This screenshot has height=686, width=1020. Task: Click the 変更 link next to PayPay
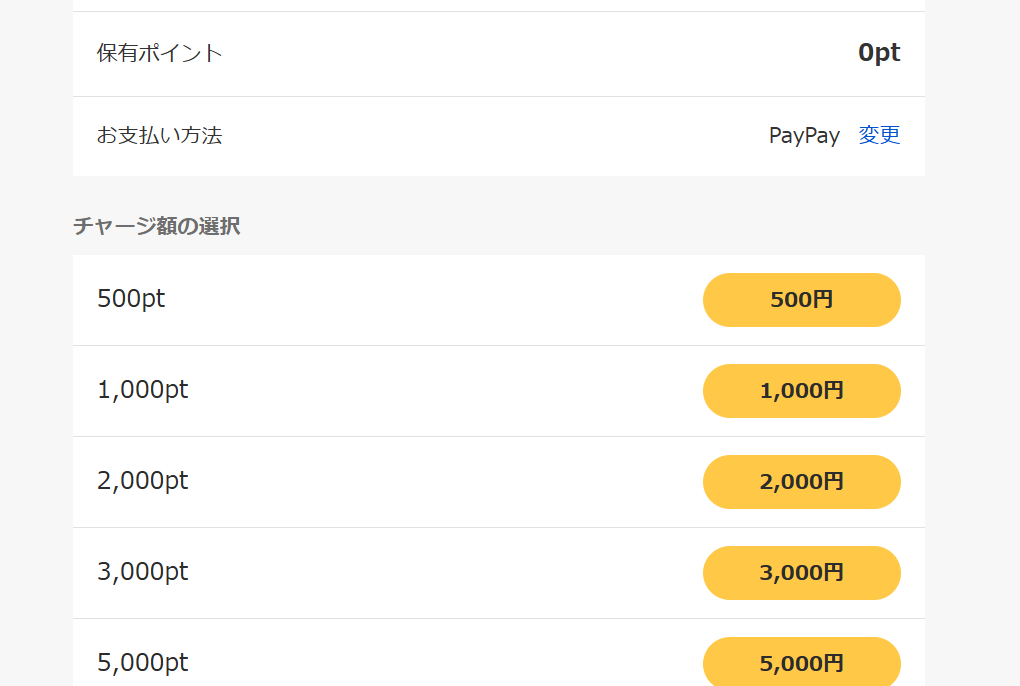point(879,135)
